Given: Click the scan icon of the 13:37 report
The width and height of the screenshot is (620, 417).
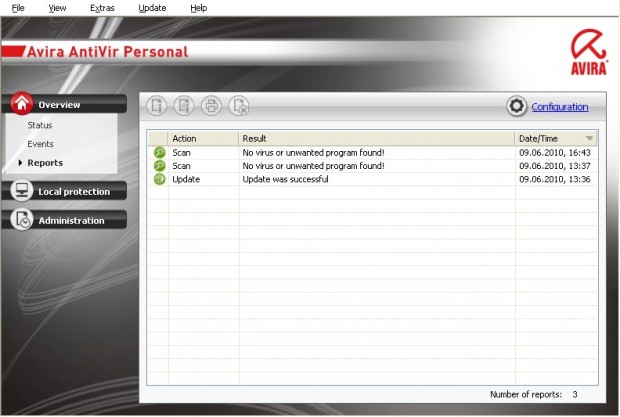Looking at the screenshot, I should (159, 166).
